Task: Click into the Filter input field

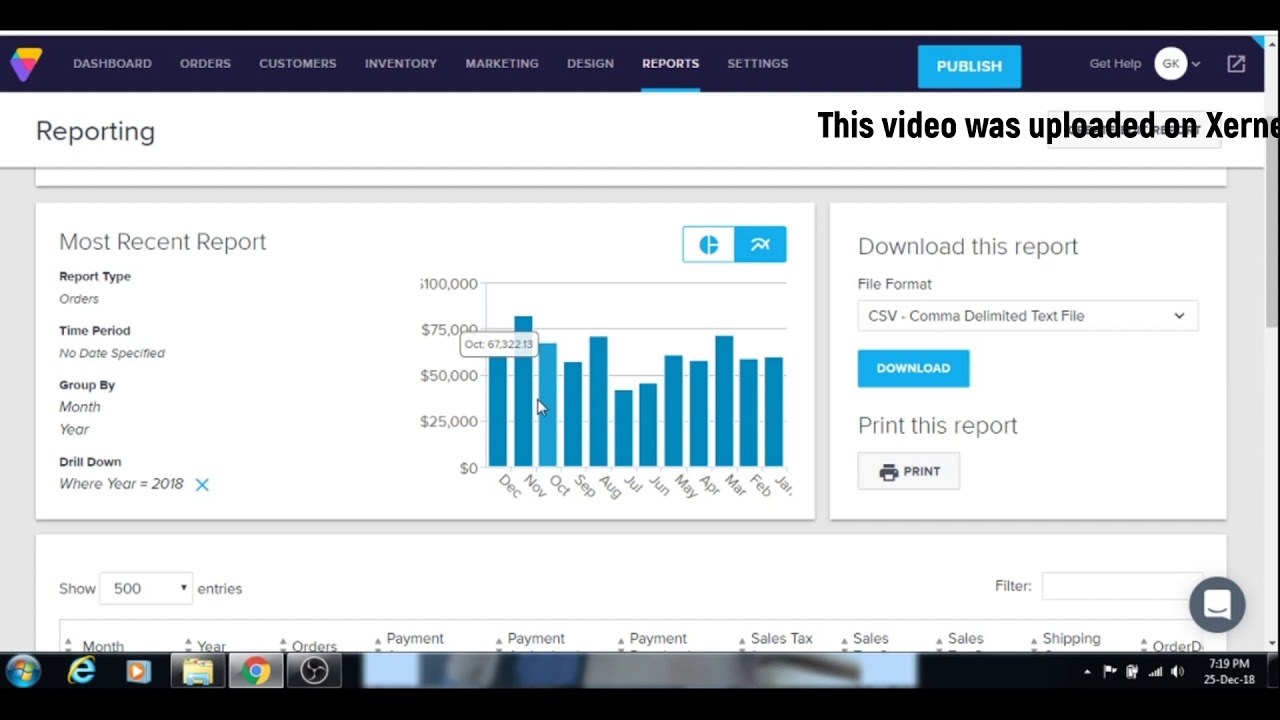Action: point(1122,586)
